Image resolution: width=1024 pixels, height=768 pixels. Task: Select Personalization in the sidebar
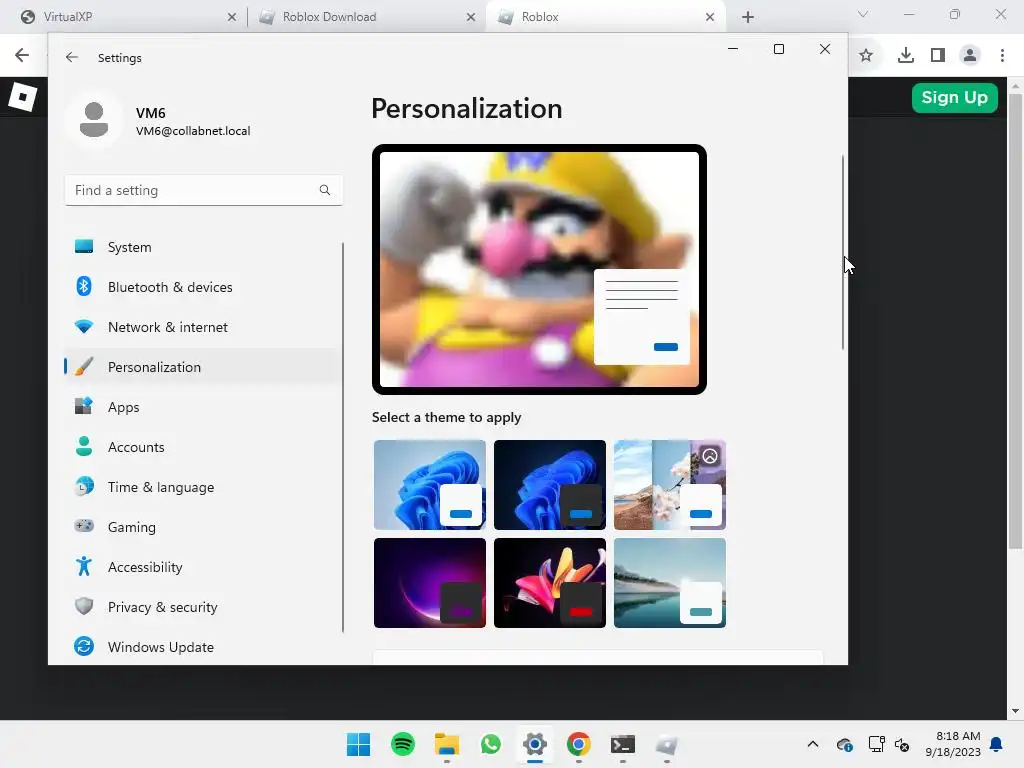click(x=202, y=367)
